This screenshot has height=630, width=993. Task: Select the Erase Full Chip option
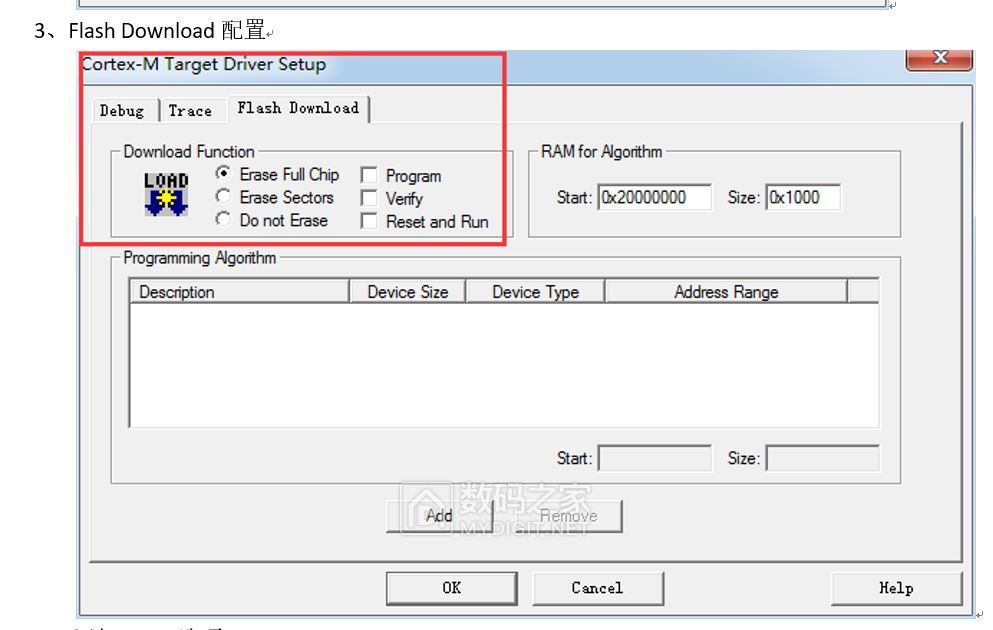tap(224, 174)
